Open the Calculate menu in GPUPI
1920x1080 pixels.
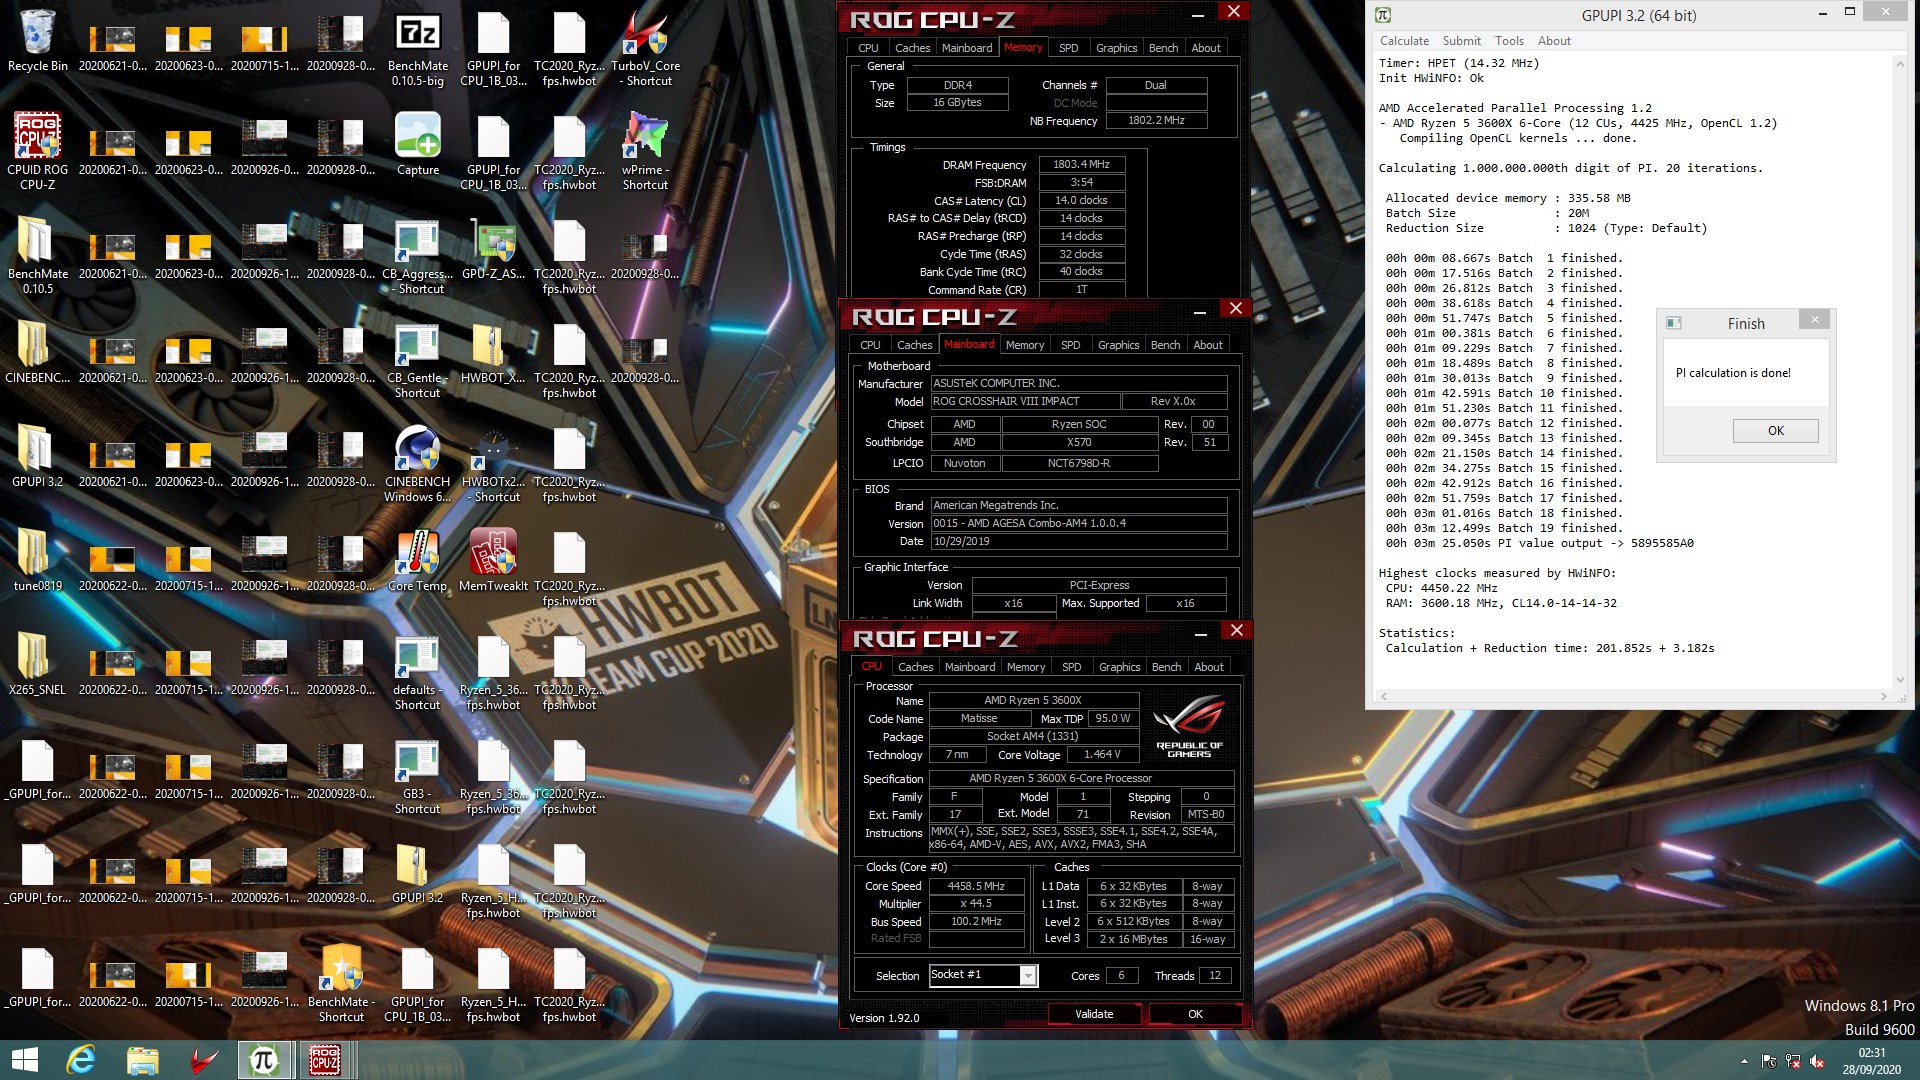pyautogui.click(x=1404, y=41)
